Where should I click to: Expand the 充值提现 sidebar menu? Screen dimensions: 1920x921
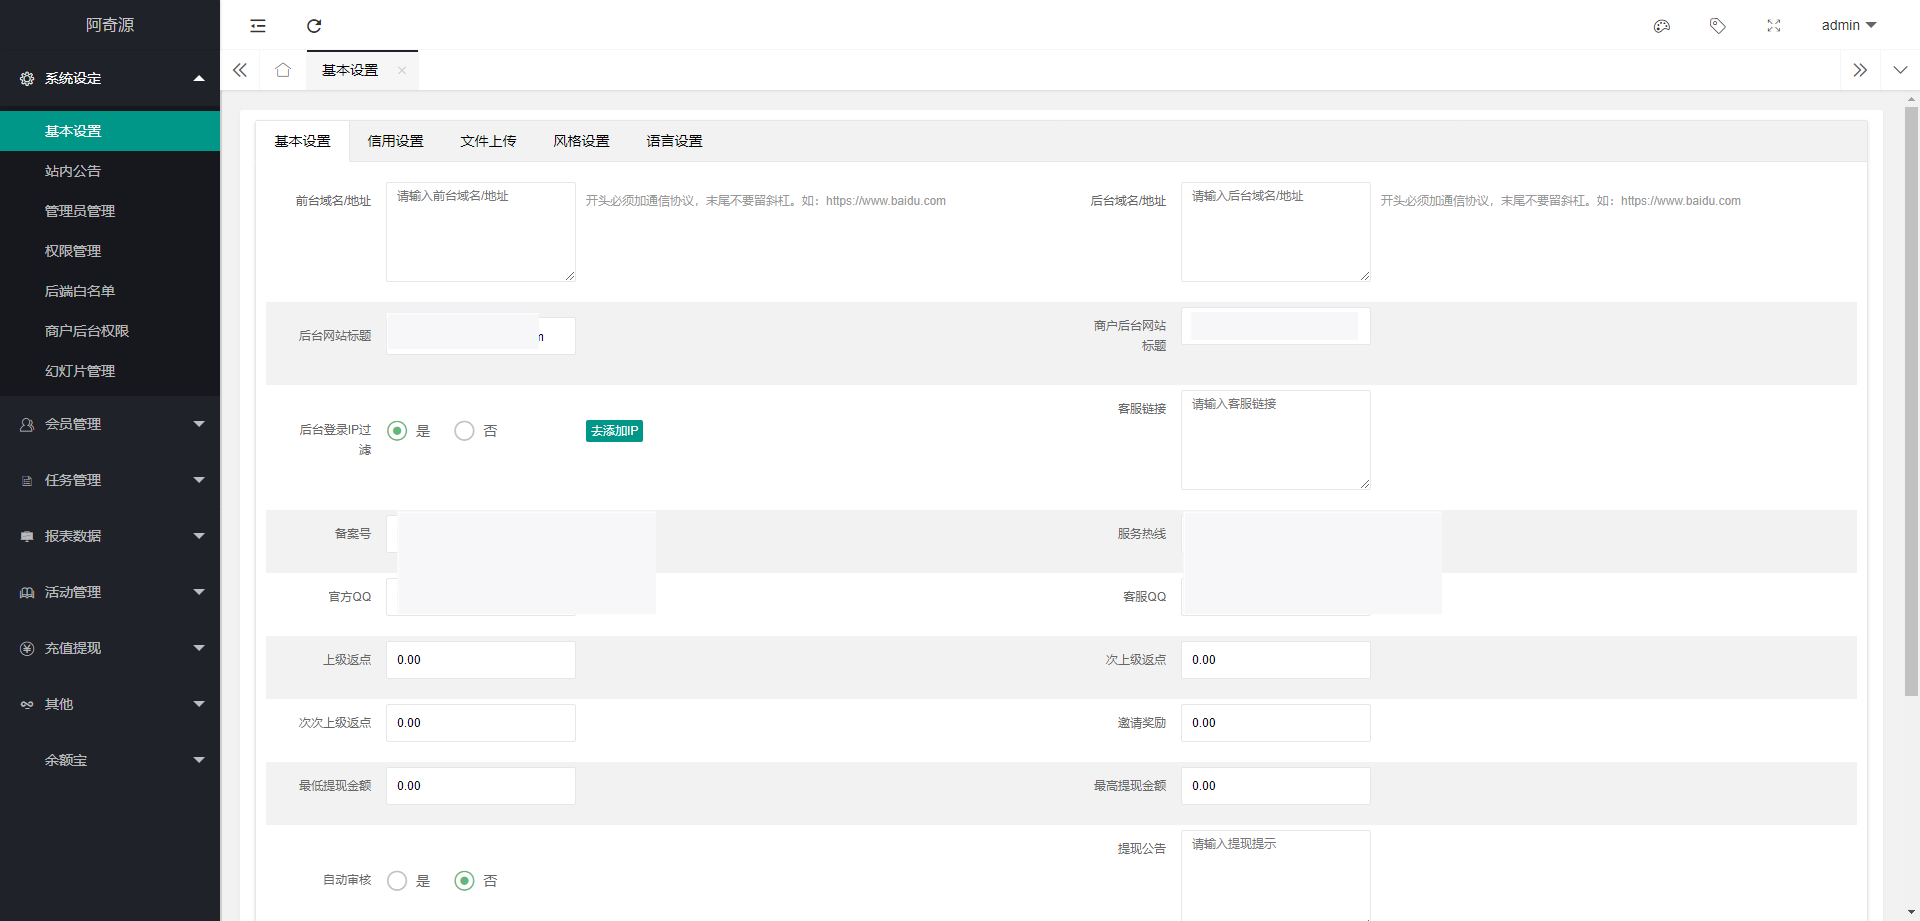click(110, 648)
